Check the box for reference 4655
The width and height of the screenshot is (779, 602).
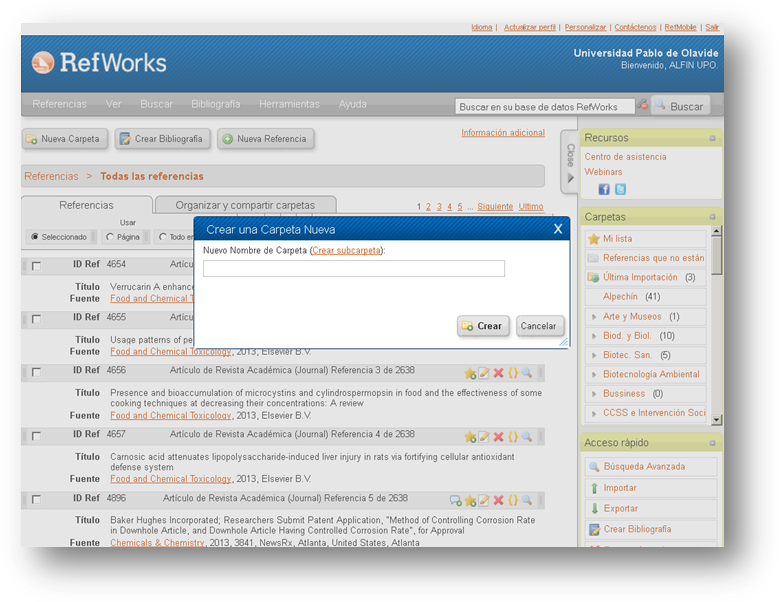36,319
